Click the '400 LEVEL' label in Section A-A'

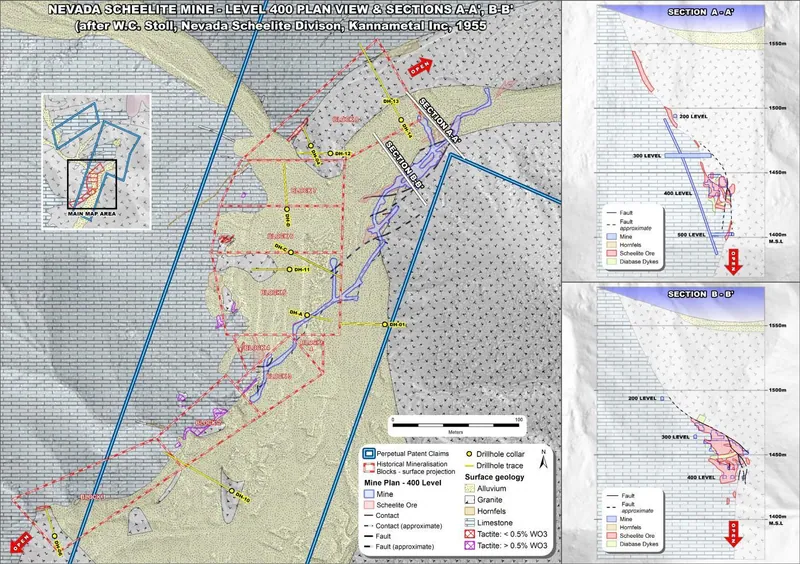pyautogui.click(x=678, y=193)
